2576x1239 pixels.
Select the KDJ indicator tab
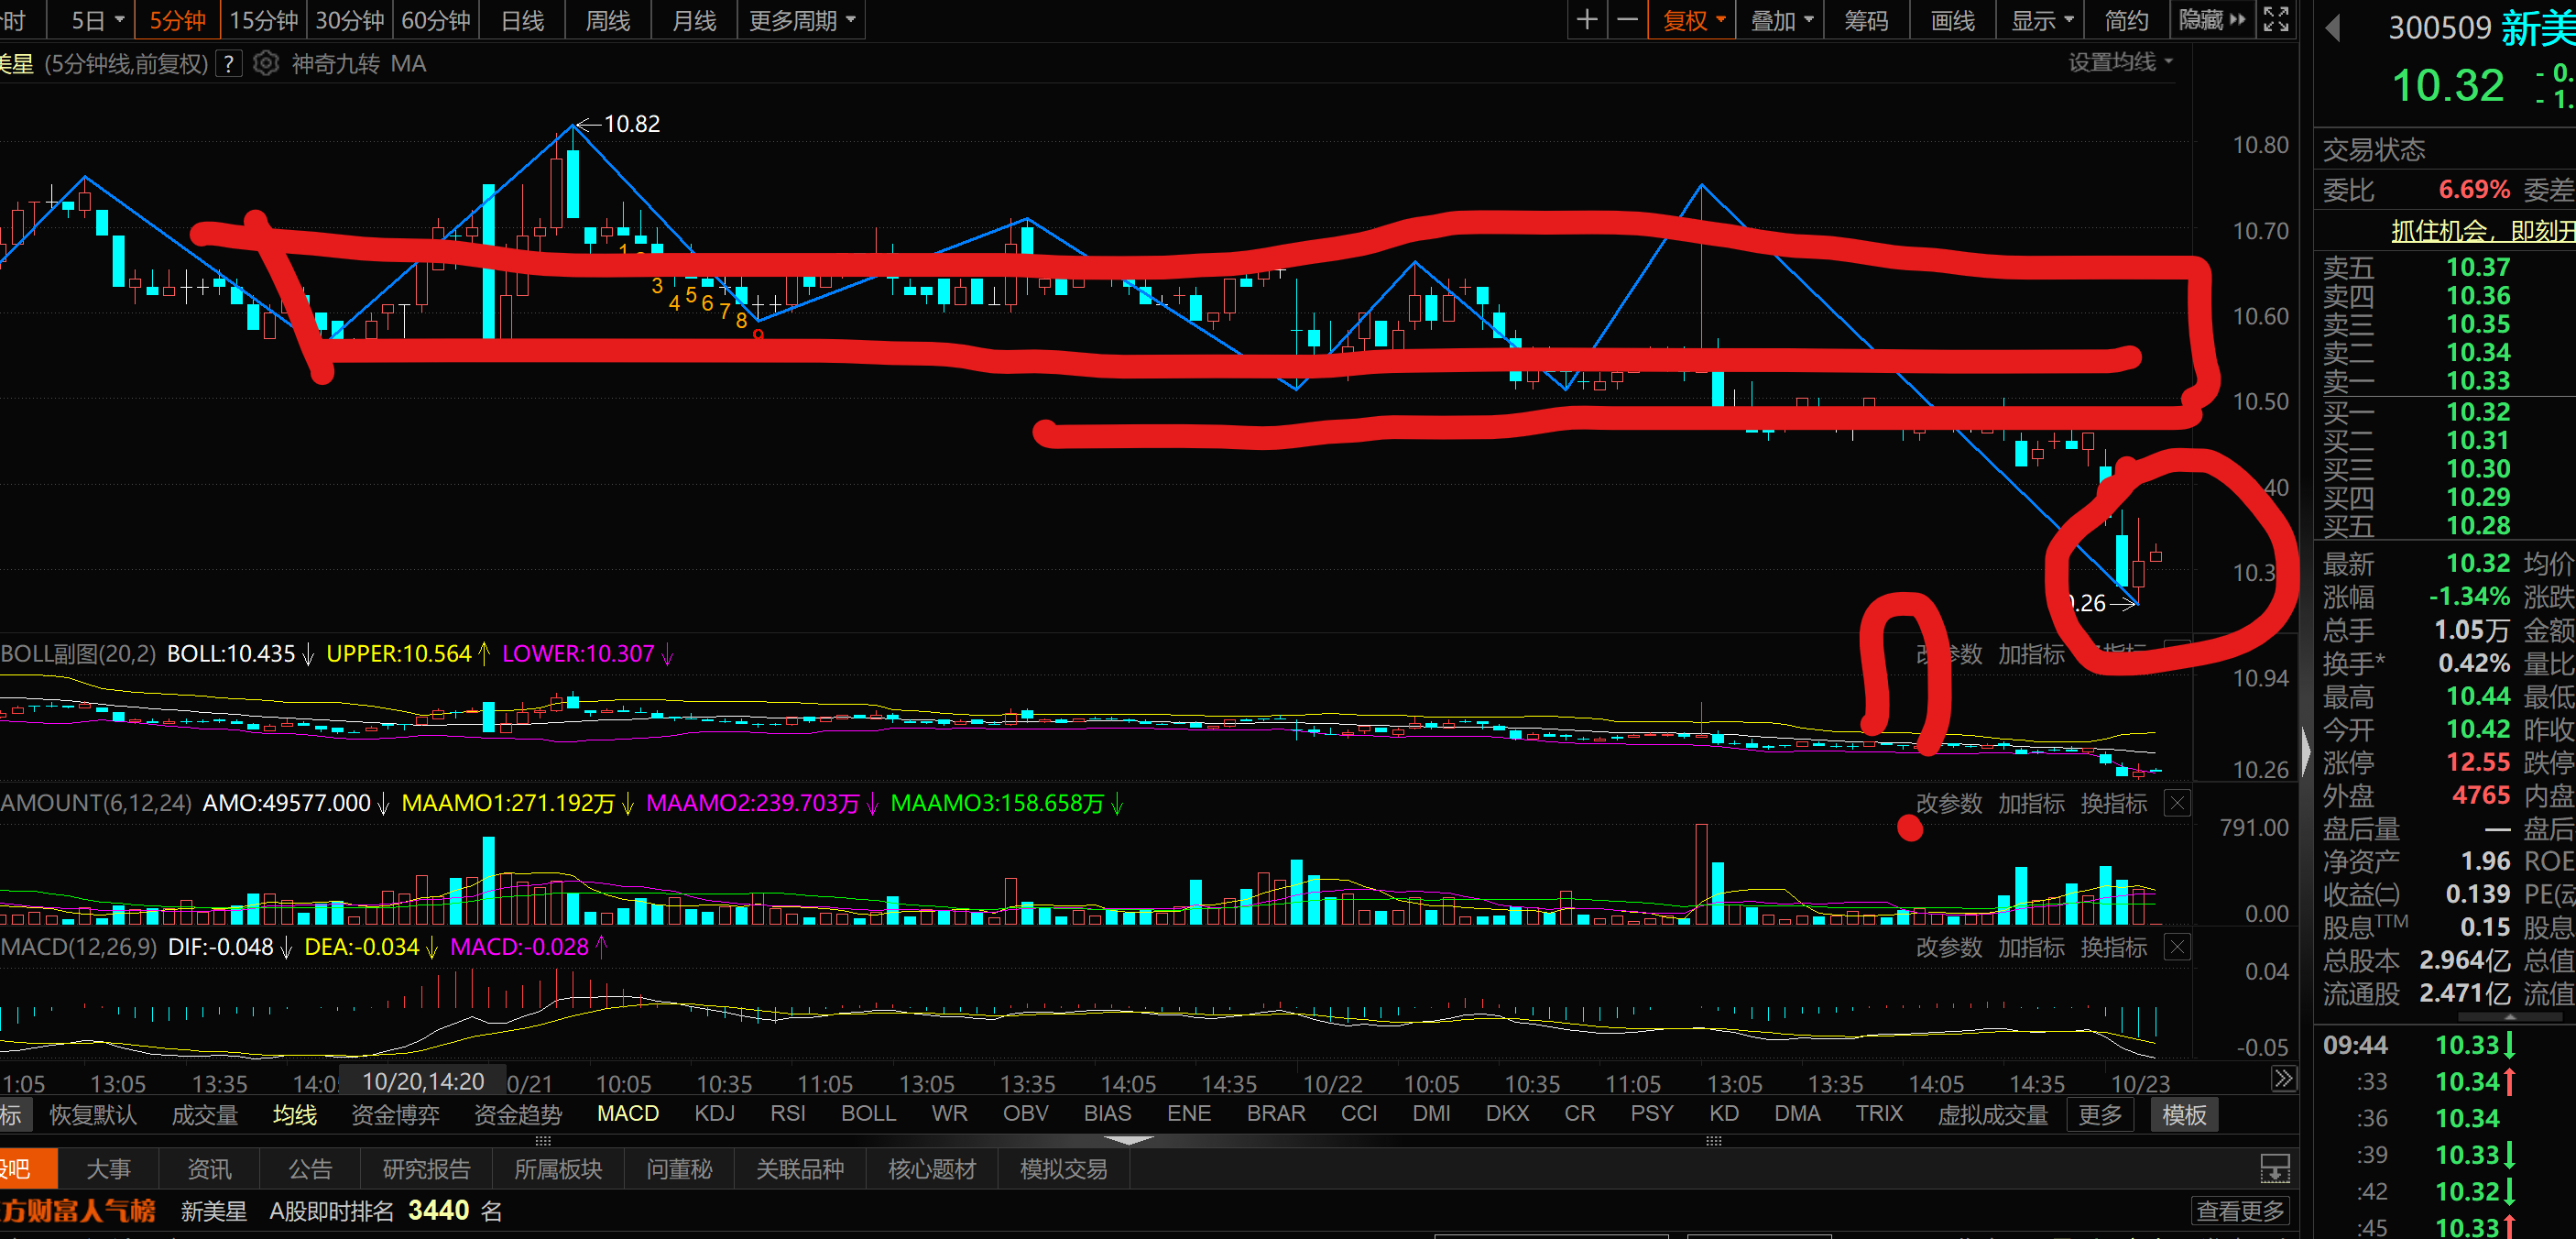[x=714, y=1113]
